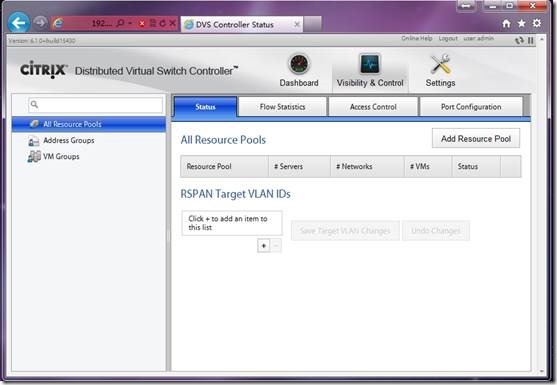Click the address bar refresh icon
This screenshot has height=385, width=557.
162,23
